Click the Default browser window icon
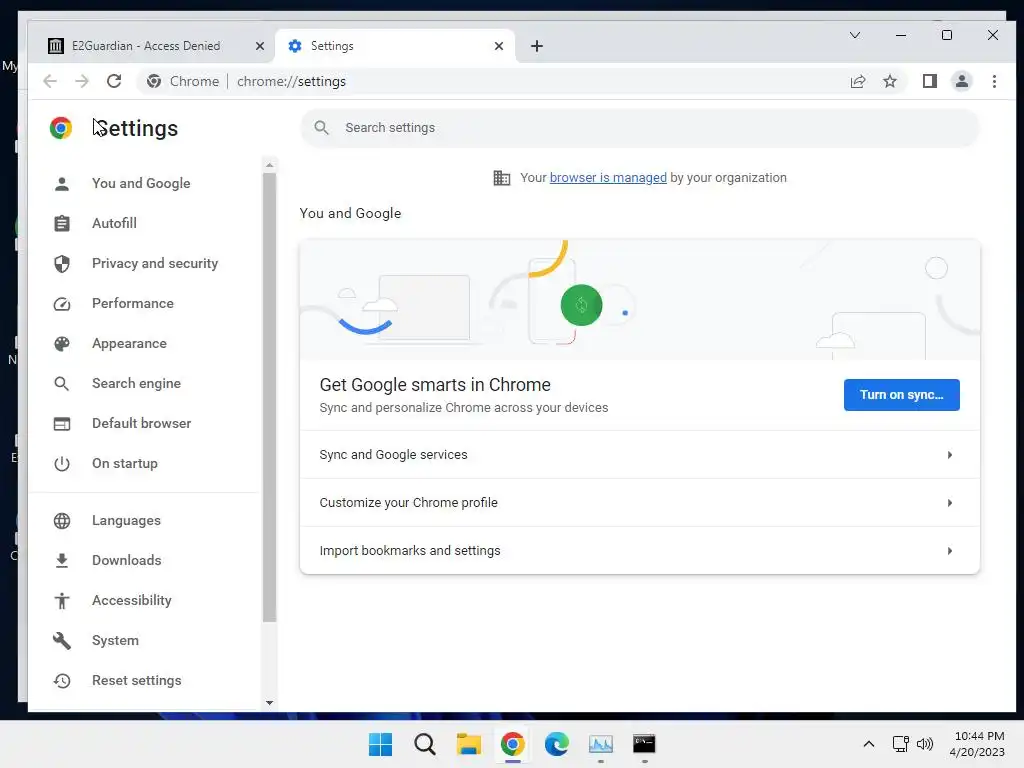This screenshot has width=1024, height=768. coord(62,424)
